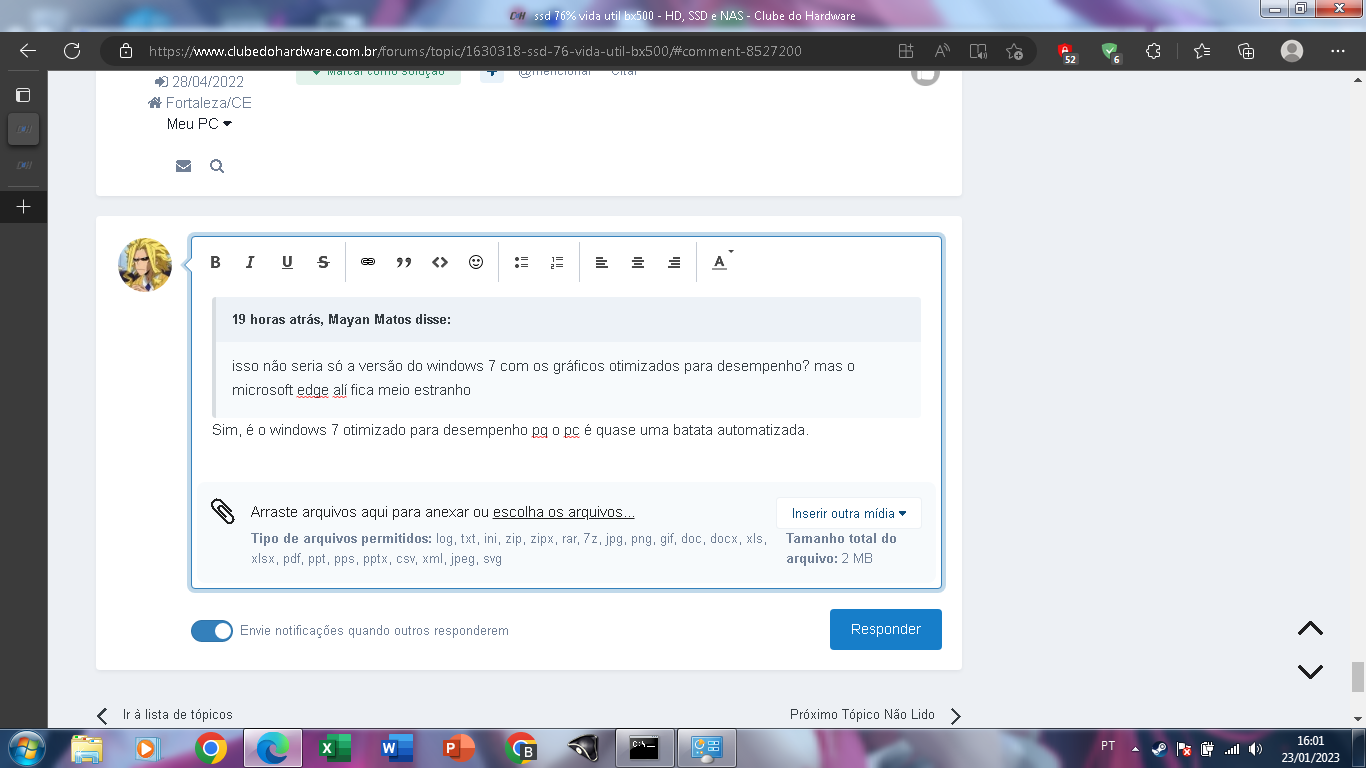Click the 'escolha os arquivos...' link
The image size is (1366, 768).
(564, 512)
